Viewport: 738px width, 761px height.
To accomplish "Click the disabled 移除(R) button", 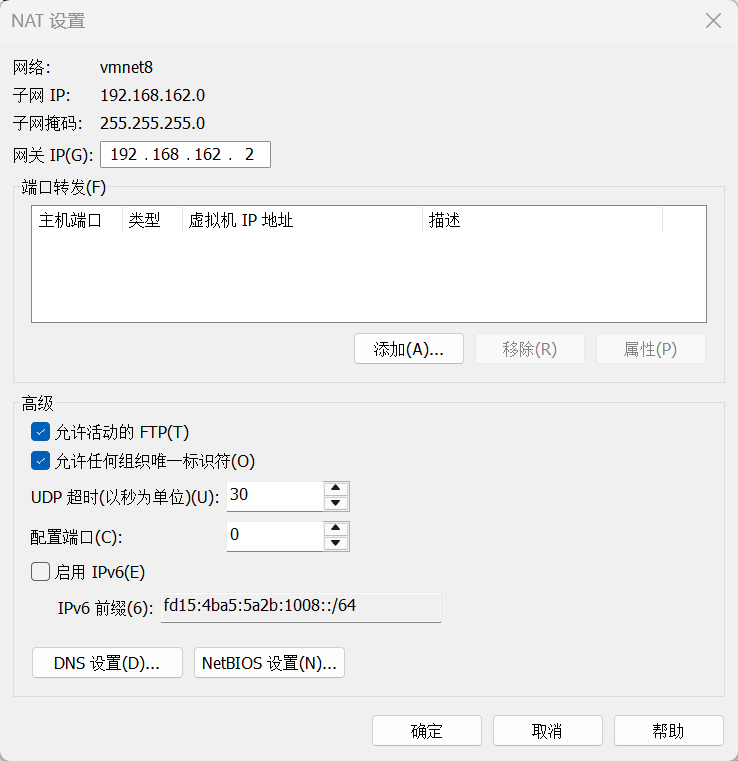I will 529,348.
